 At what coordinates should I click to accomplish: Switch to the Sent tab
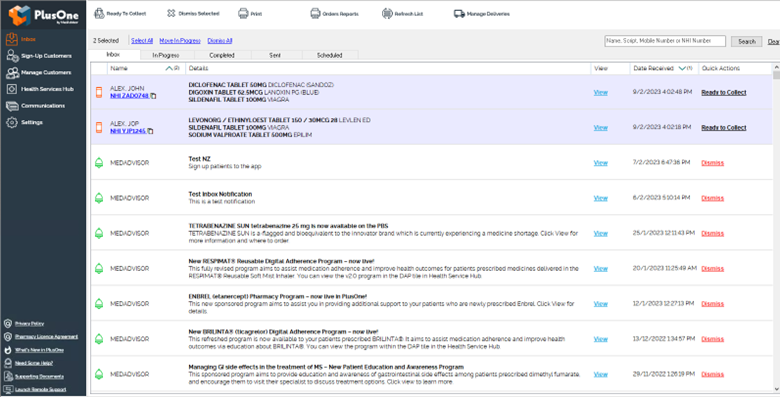click(x=275, y=55)
